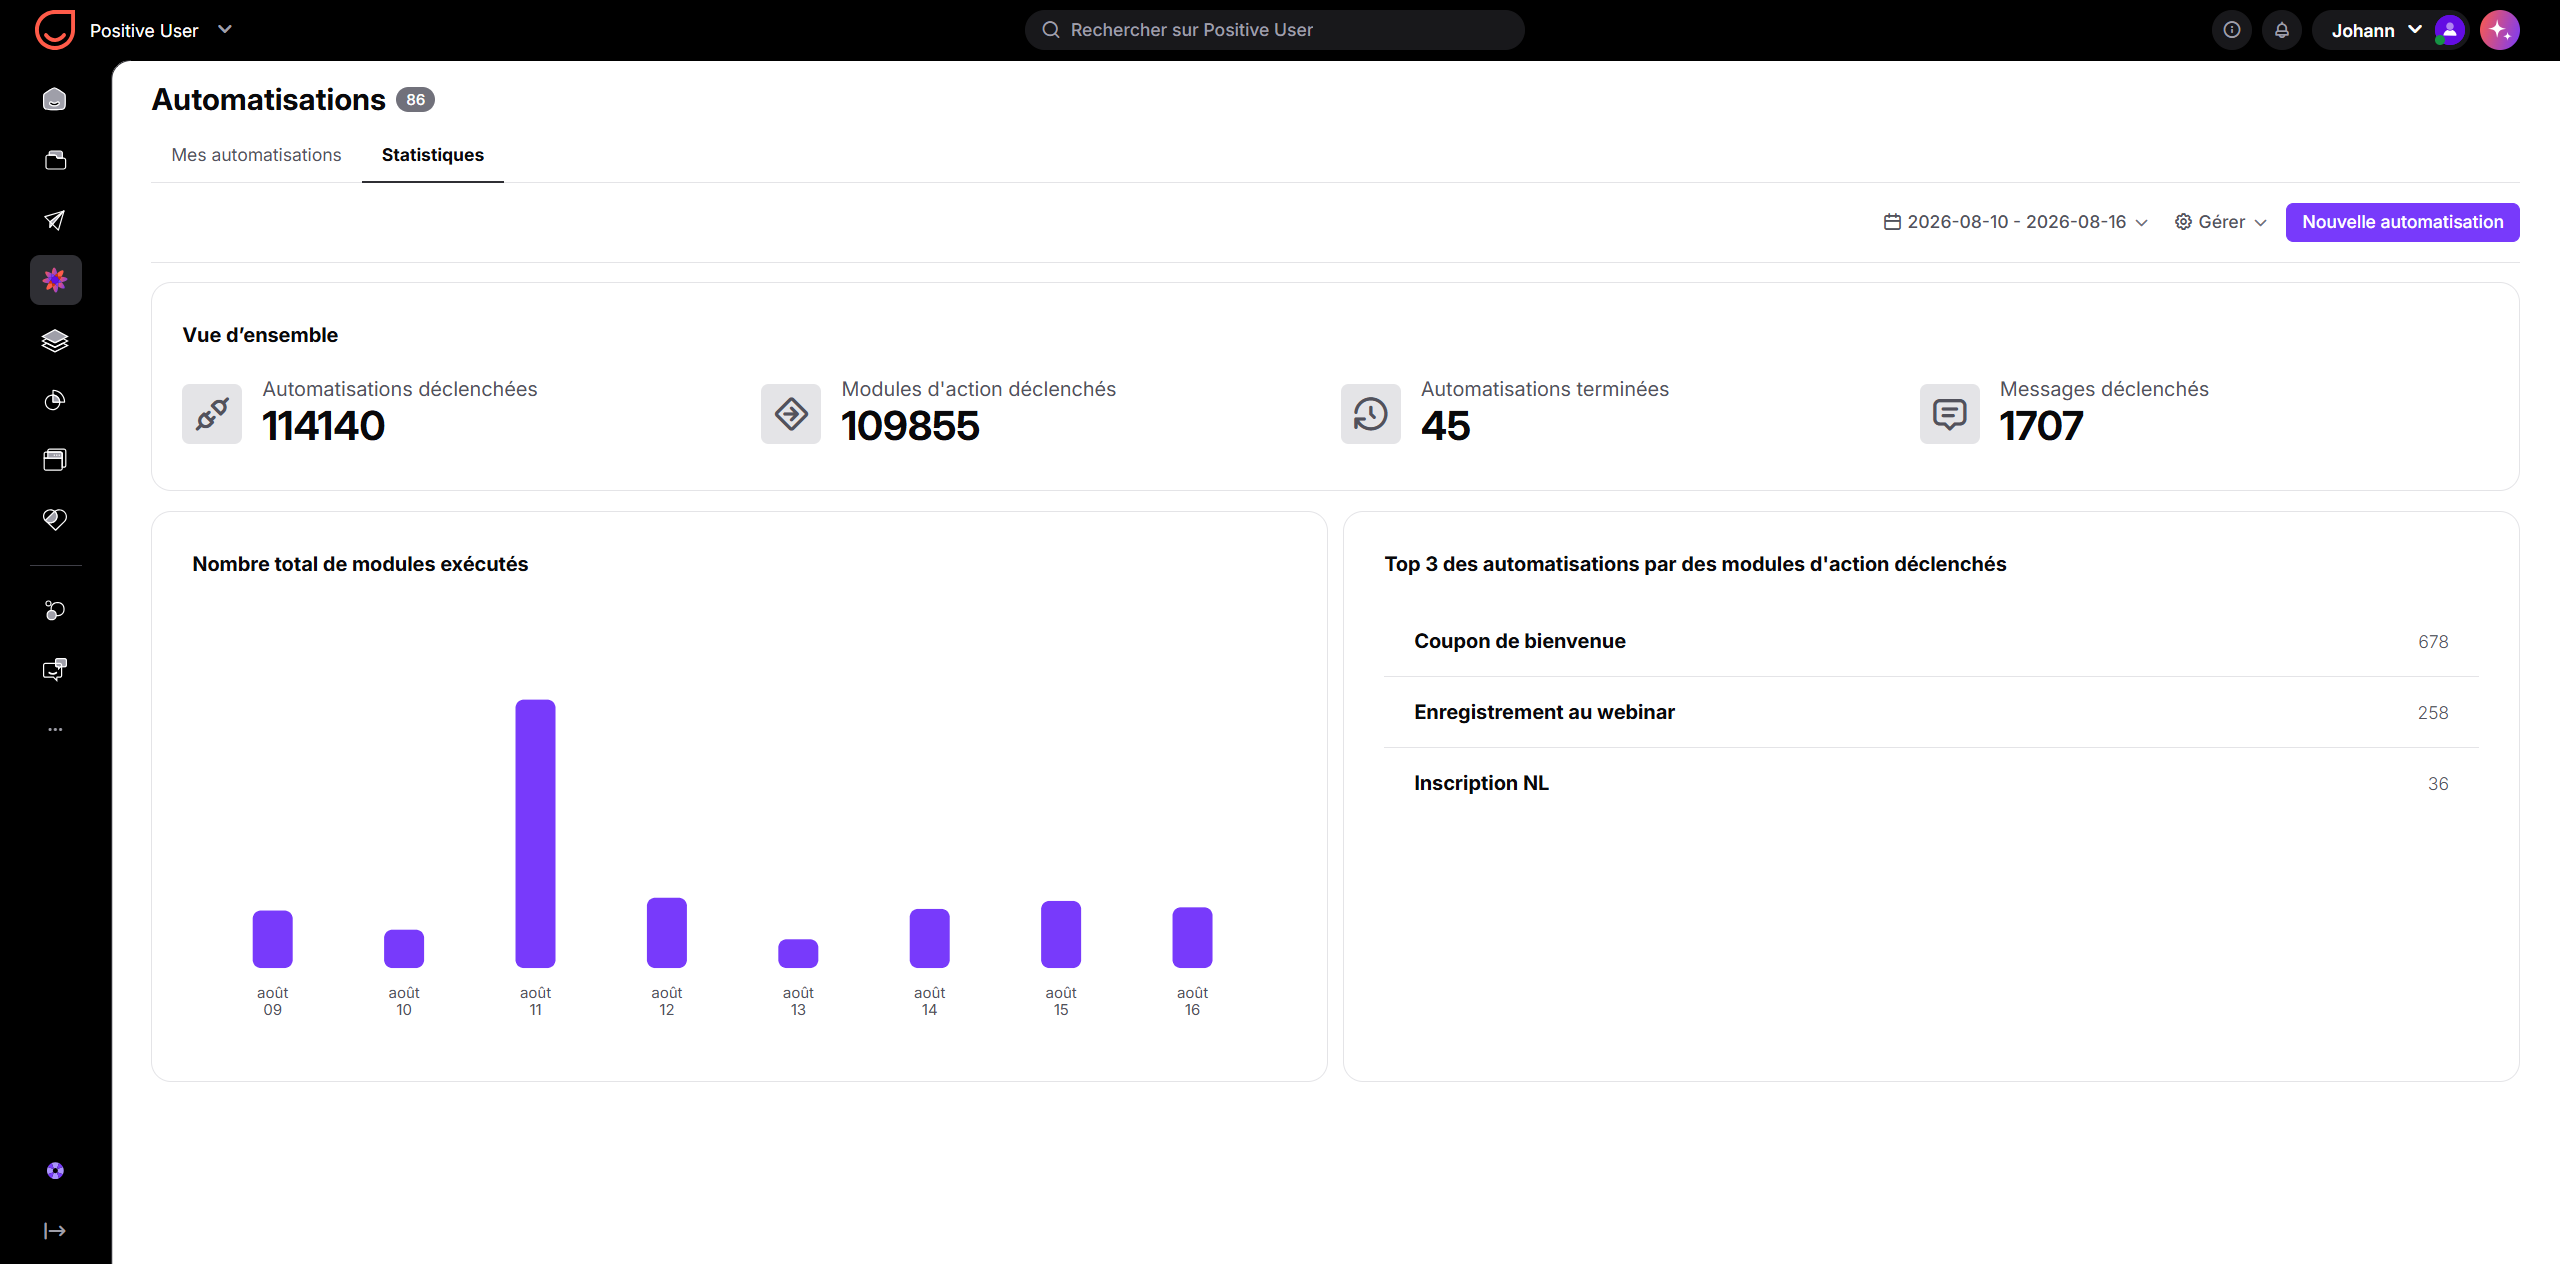The image size is (2560, 1264).
Task: Click the 36 count for Inscription NL
Action: 2438,784
